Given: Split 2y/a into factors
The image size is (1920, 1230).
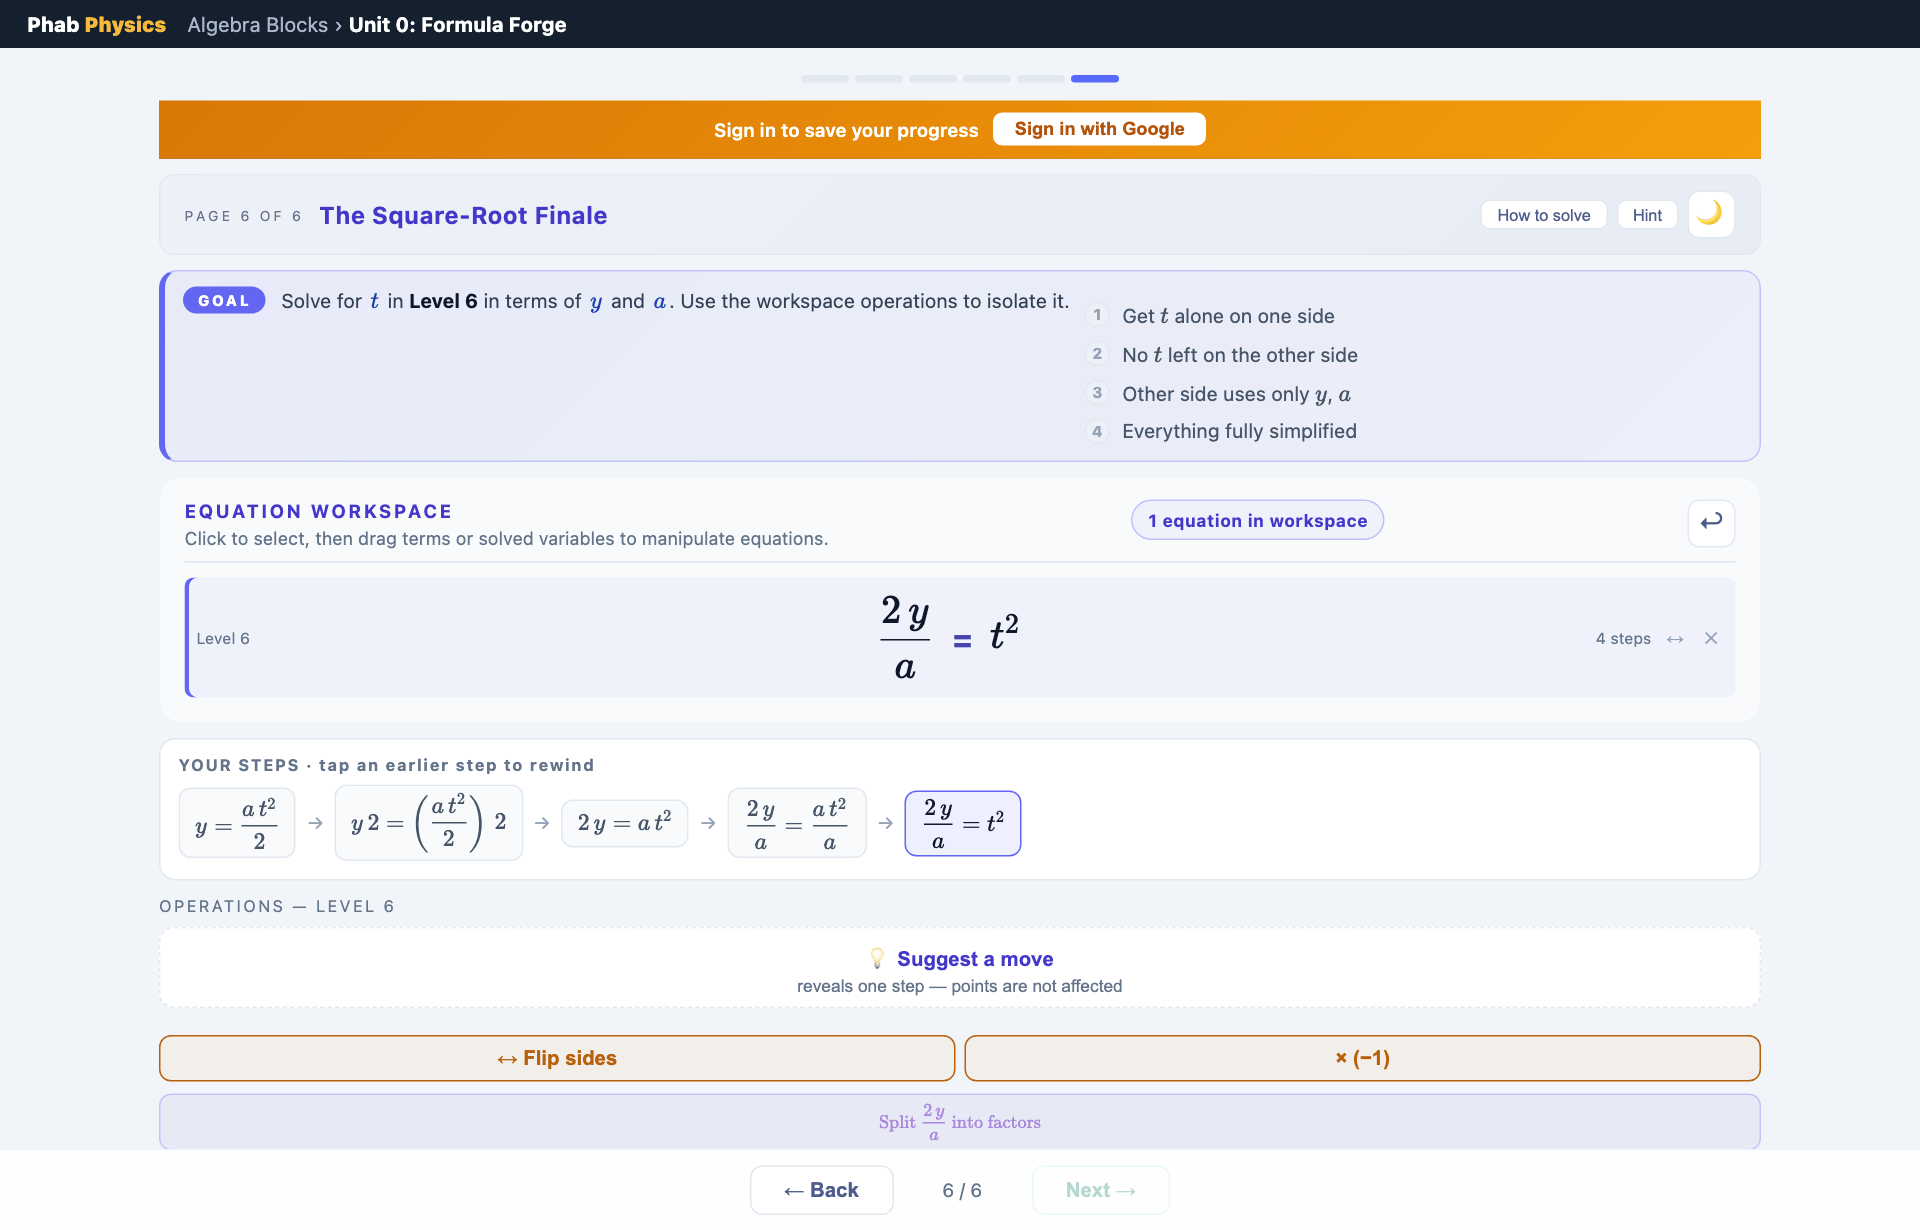Looking at the screenshot, I should tap(960, 1122).
